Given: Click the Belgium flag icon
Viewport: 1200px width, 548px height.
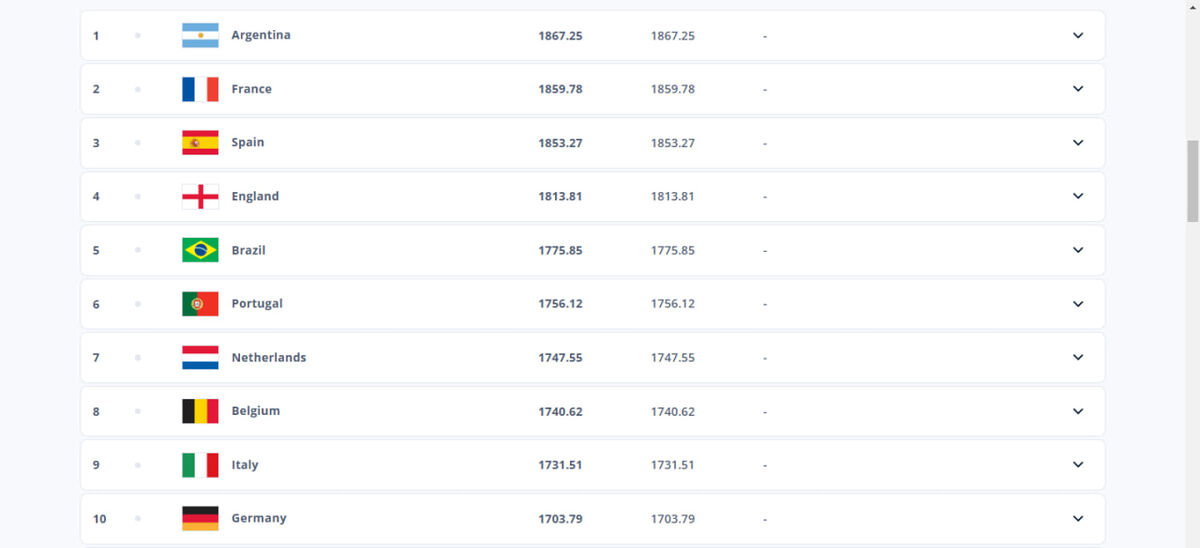Looking at the screenshot, I should coord(200,411).
